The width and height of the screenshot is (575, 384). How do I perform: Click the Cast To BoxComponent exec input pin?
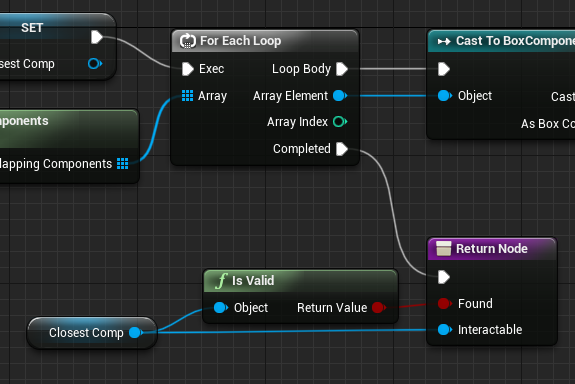[x=444, y=69]
